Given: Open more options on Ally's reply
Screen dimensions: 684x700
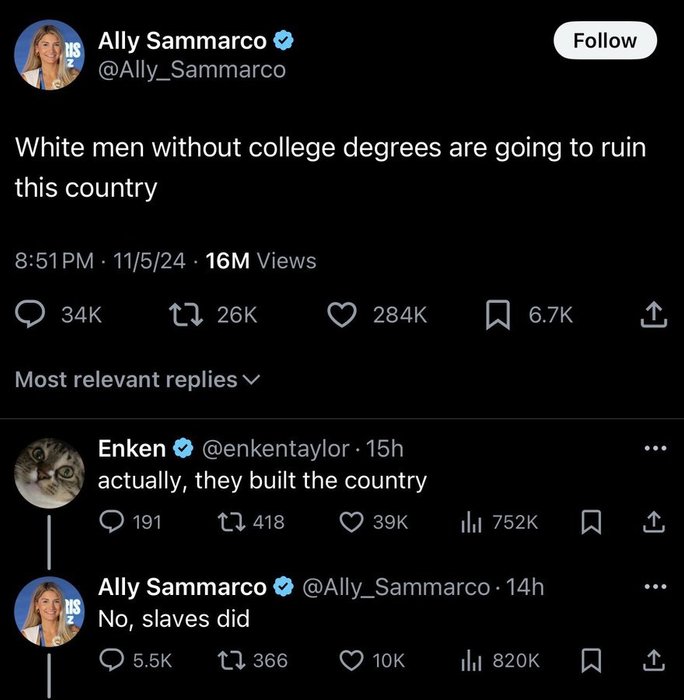Looking at the screenshot, I should [x=654, y=587].
